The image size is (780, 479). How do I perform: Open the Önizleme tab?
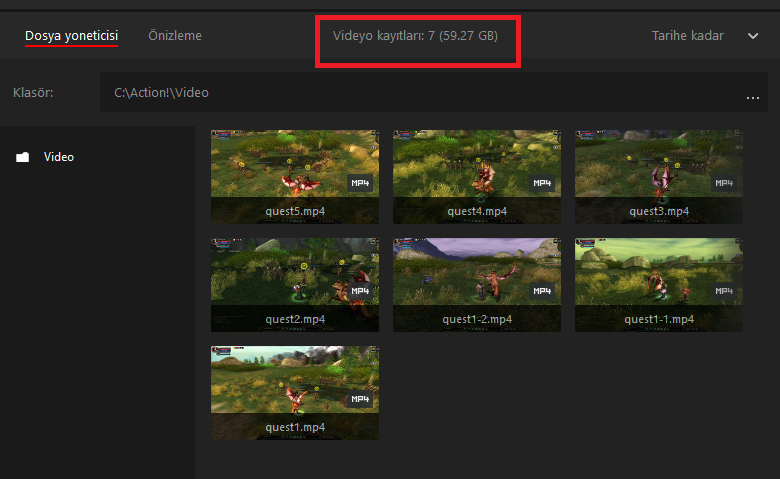pos(175,36)
